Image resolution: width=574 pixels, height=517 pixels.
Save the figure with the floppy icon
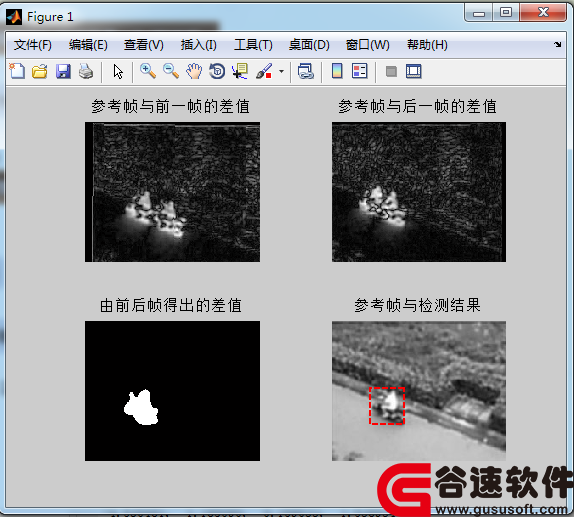click(63, 71)
